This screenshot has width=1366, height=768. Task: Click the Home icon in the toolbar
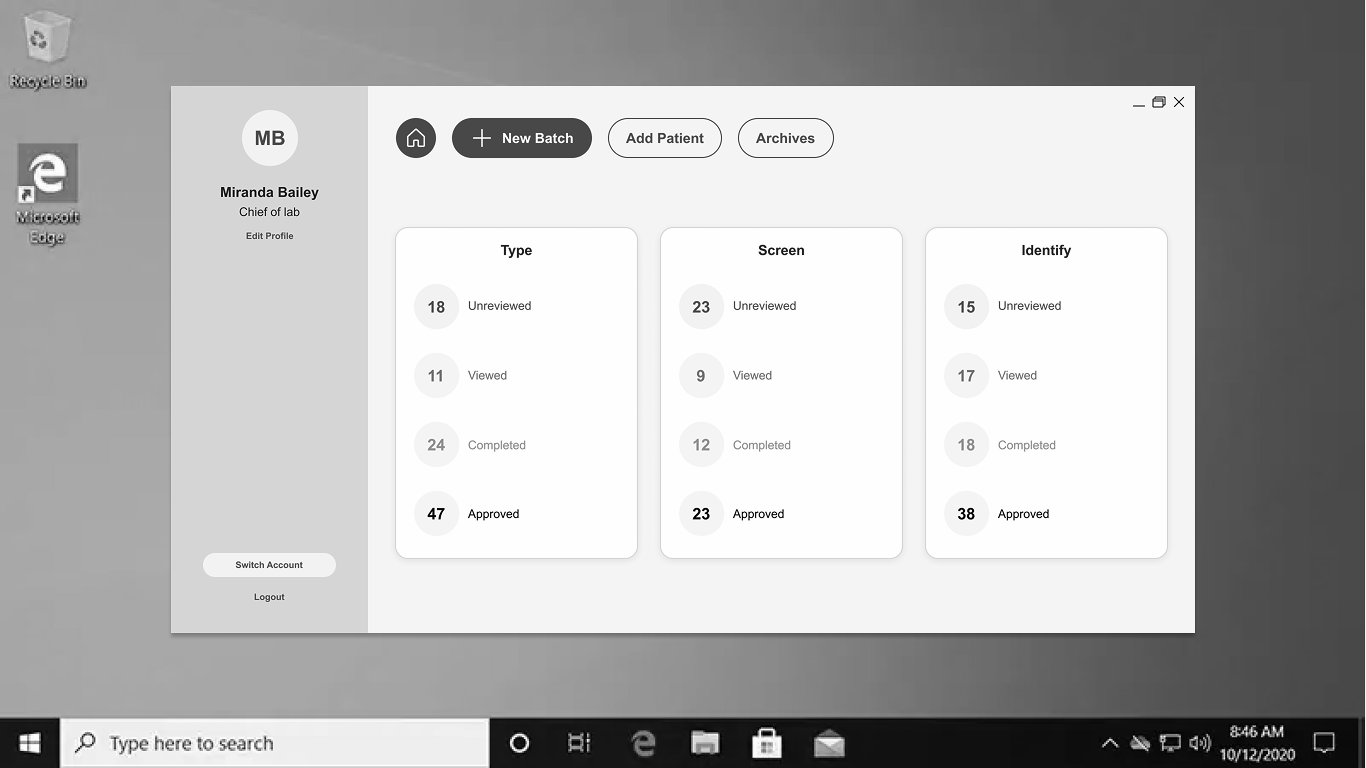[x=416, y=138]
